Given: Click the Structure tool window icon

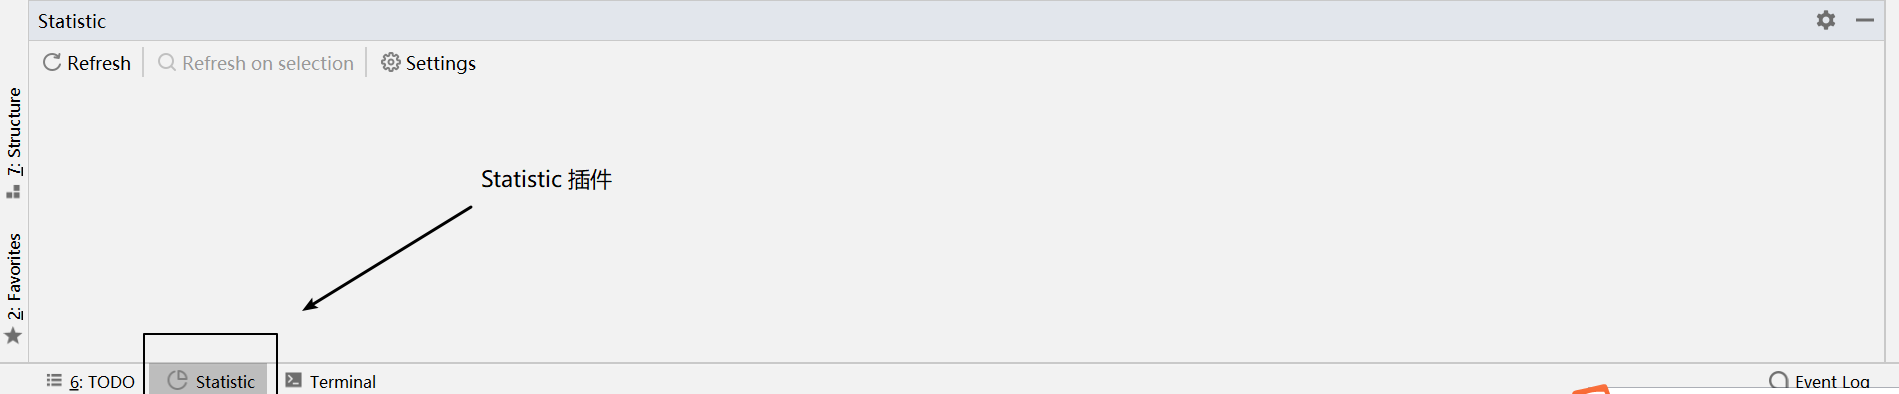Looking at the screenshot, I should (x=14, y=191).
